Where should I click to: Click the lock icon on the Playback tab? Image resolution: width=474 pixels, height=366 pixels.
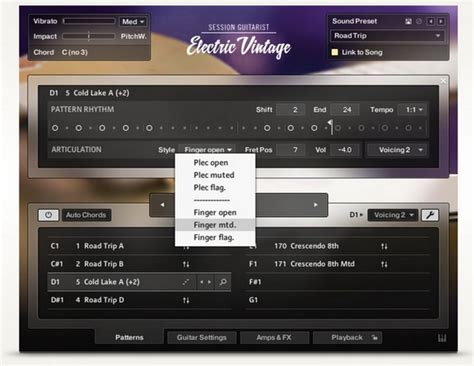click(375, 338)
